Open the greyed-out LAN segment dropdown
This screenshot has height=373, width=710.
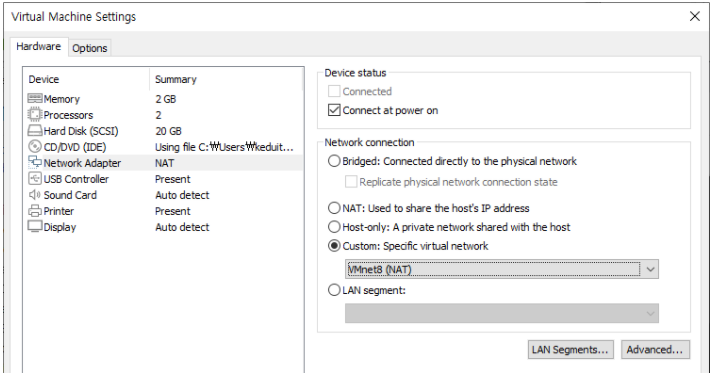pyautogui.click(x=502, y=313)
